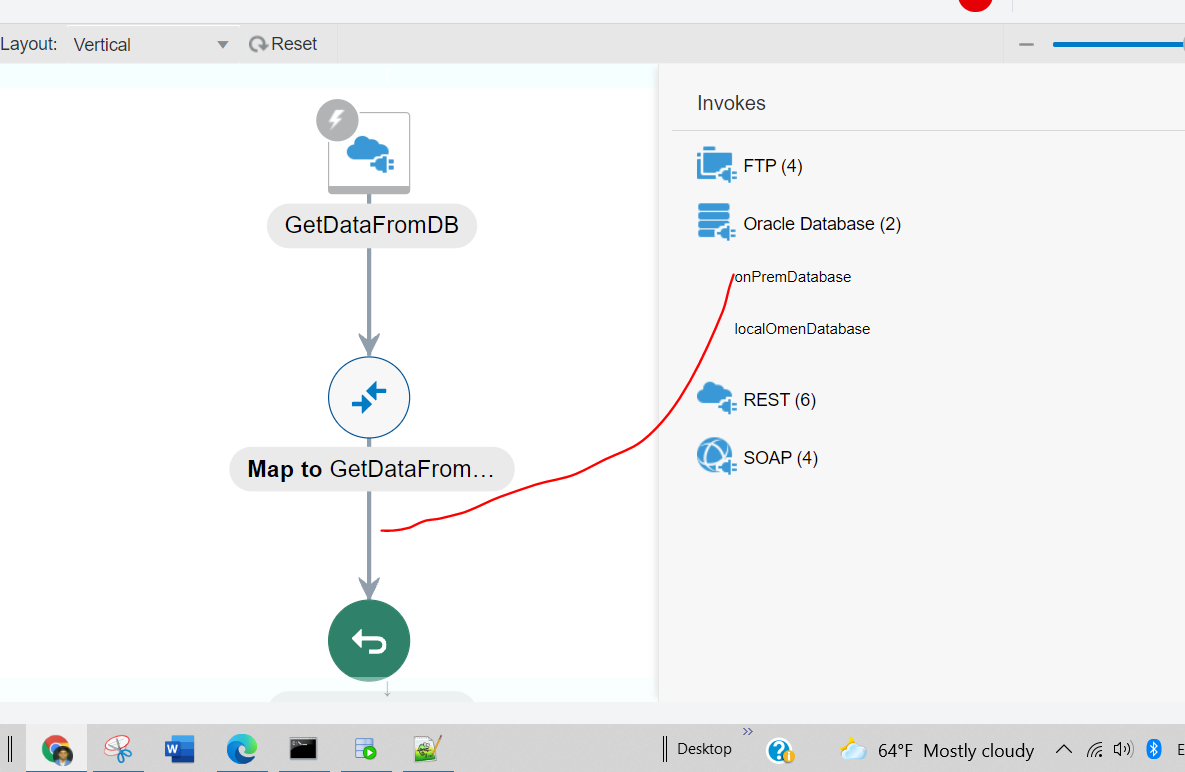The height and width of the screenshot is (772, 1185).
Task: Click the Oracle Database adapter icon
Action: coord(715,222)
